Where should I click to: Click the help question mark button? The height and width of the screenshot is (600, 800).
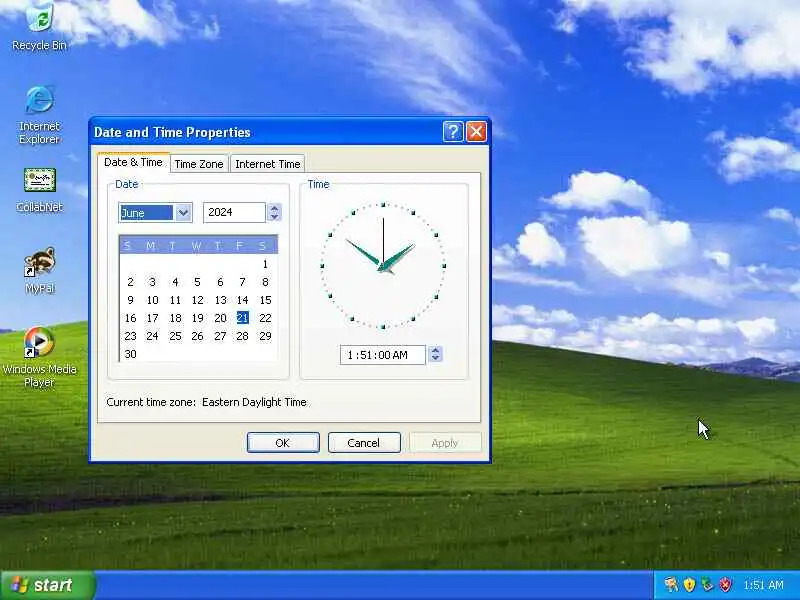(x=453, y=132)
